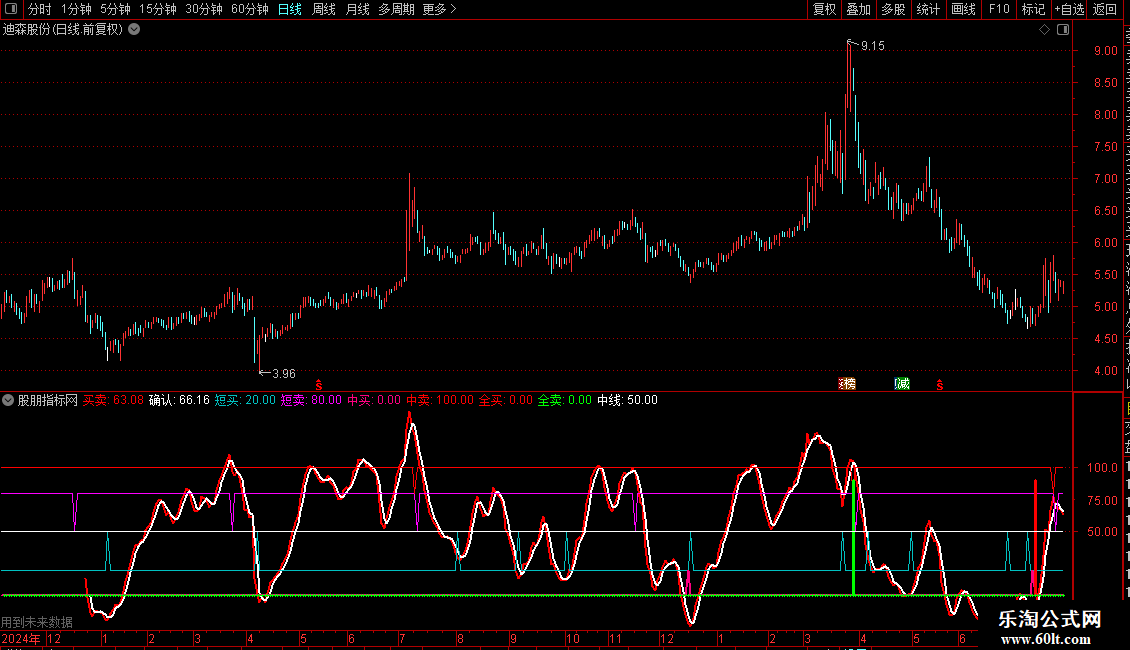Click the 股朋指标网 indicator name

pyautogui.click(x=48, y=400)
